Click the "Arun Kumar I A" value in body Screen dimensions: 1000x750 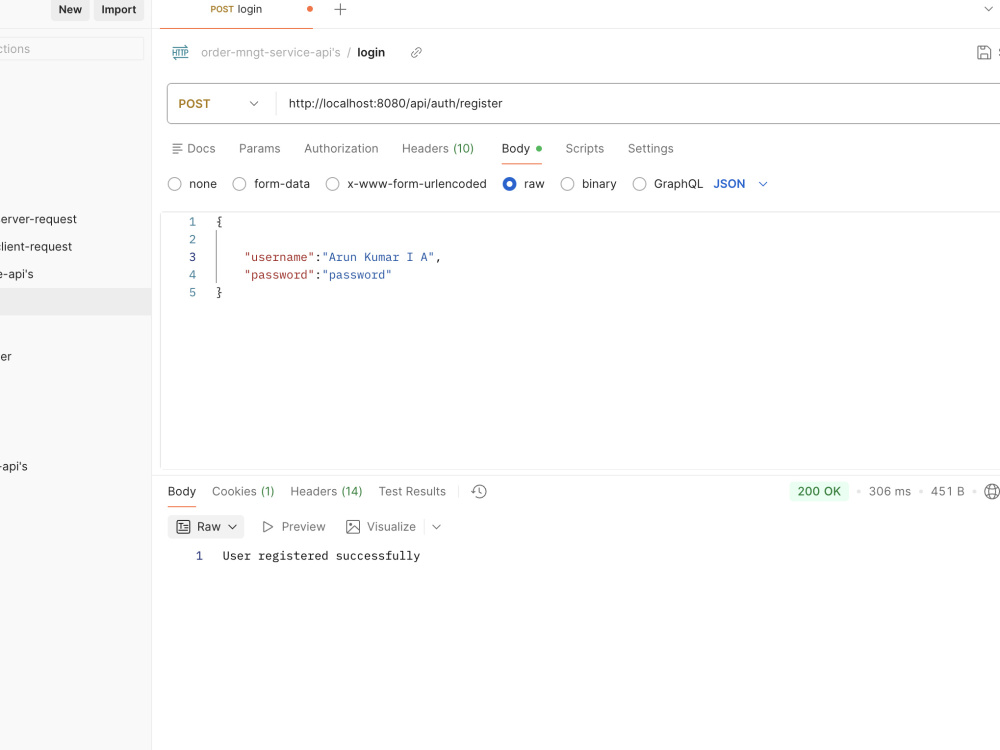pyautogui.click(x=378, y=257)
